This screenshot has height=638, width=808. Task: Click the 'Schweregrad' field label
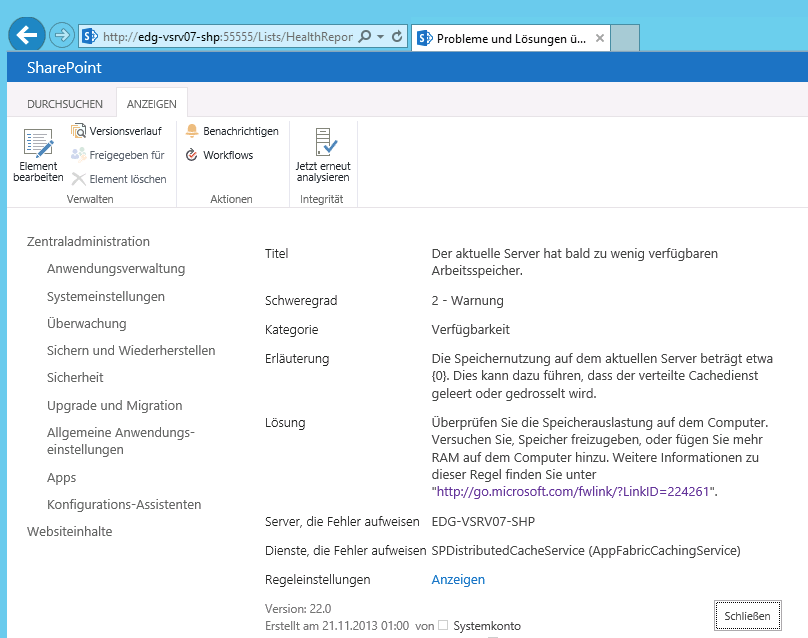301,300
